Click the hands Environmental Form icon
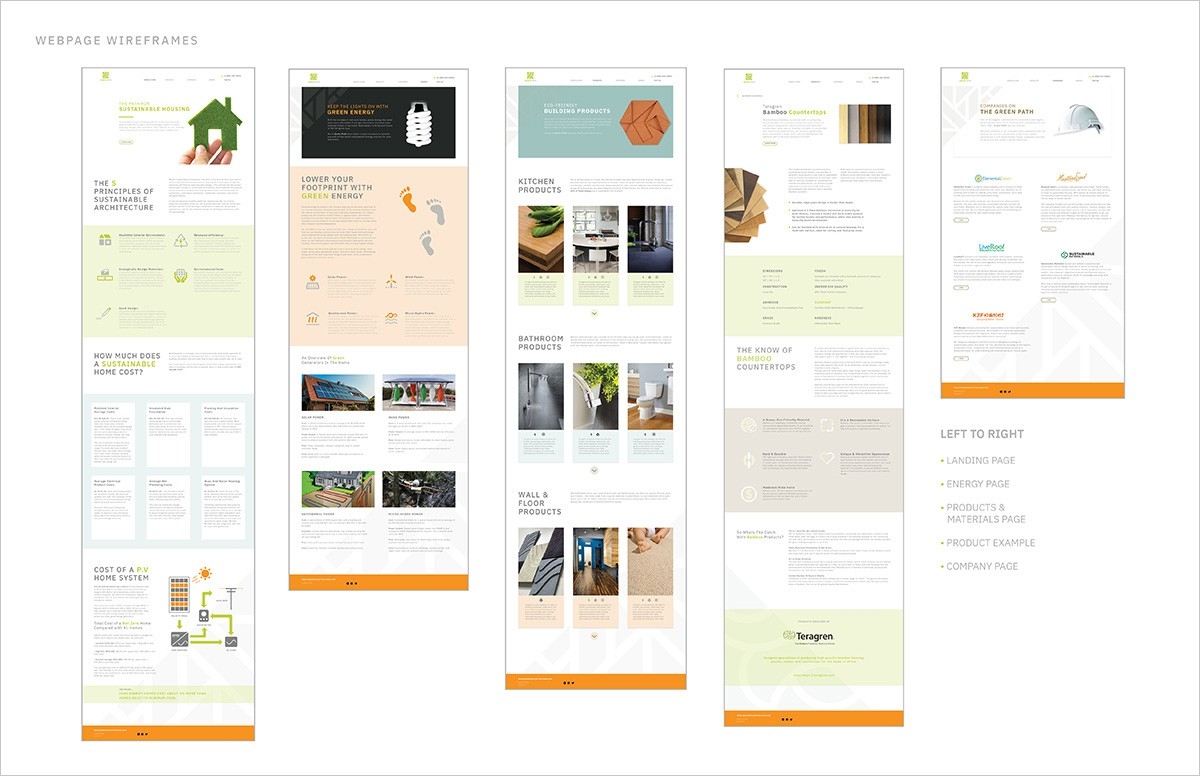This screenshot has height=776, width=1200. pyautogui.click(x=181, y=275)
